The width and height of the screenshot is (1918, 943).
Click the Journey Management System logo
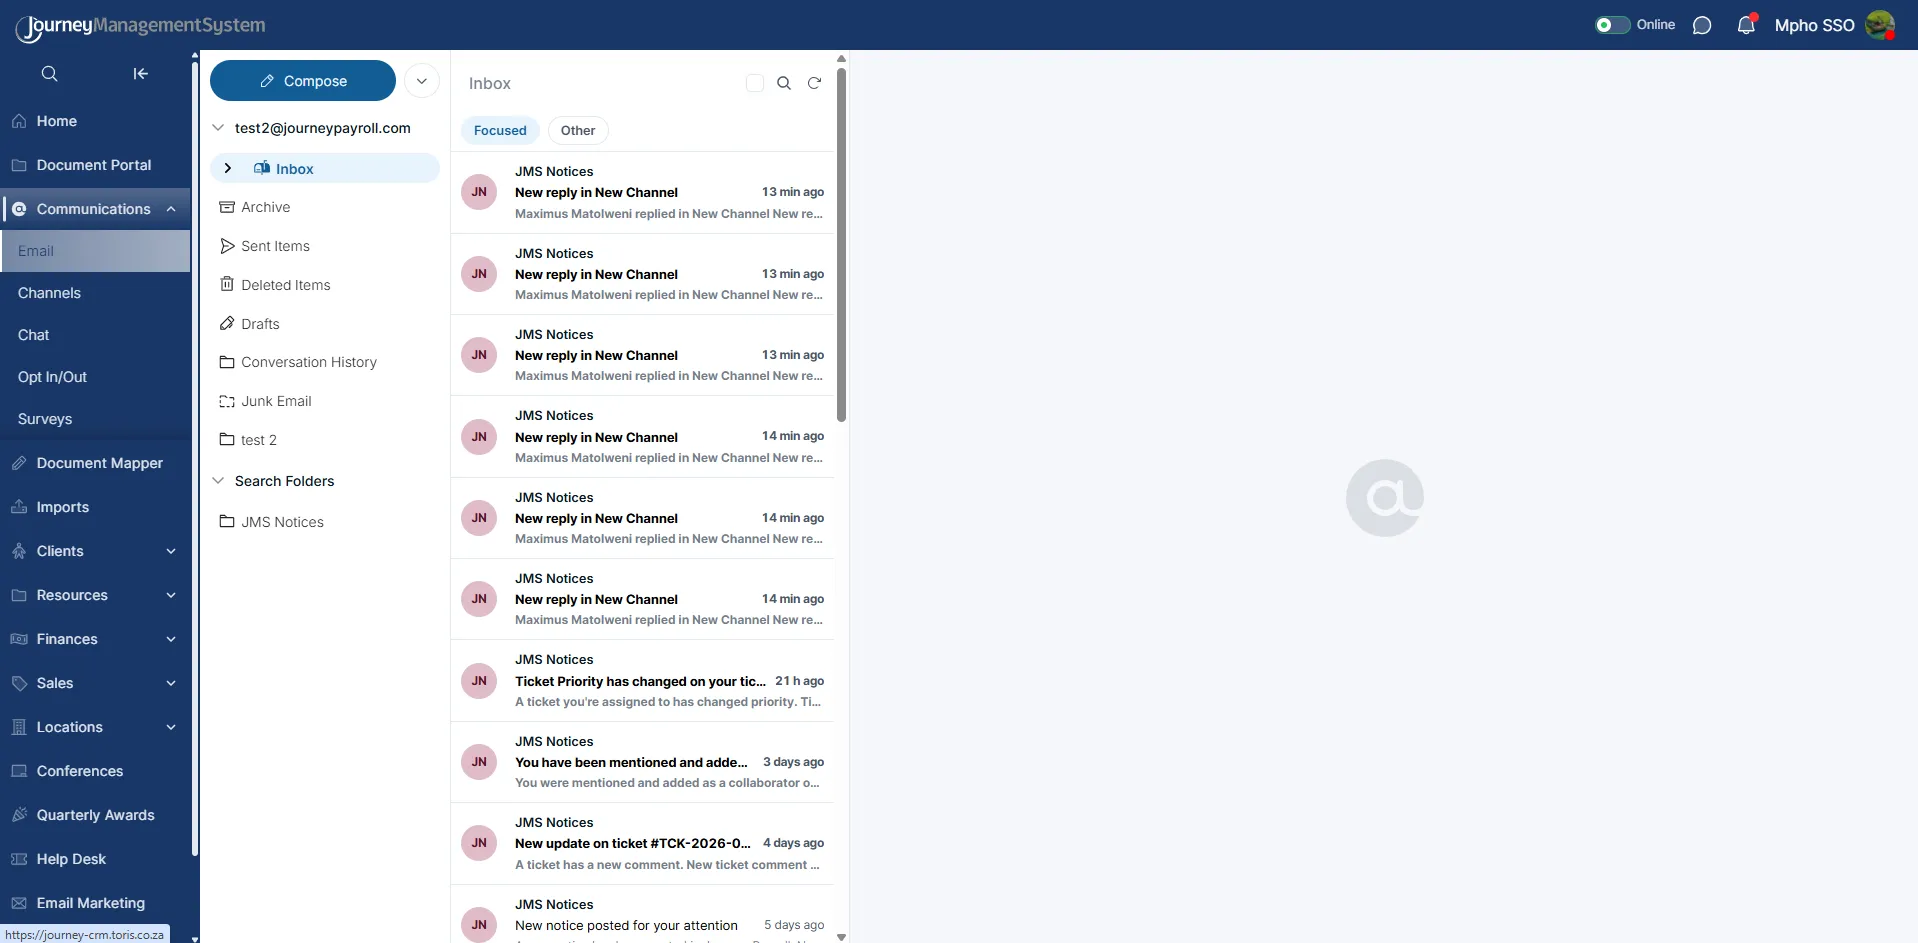tap(141, 26)
